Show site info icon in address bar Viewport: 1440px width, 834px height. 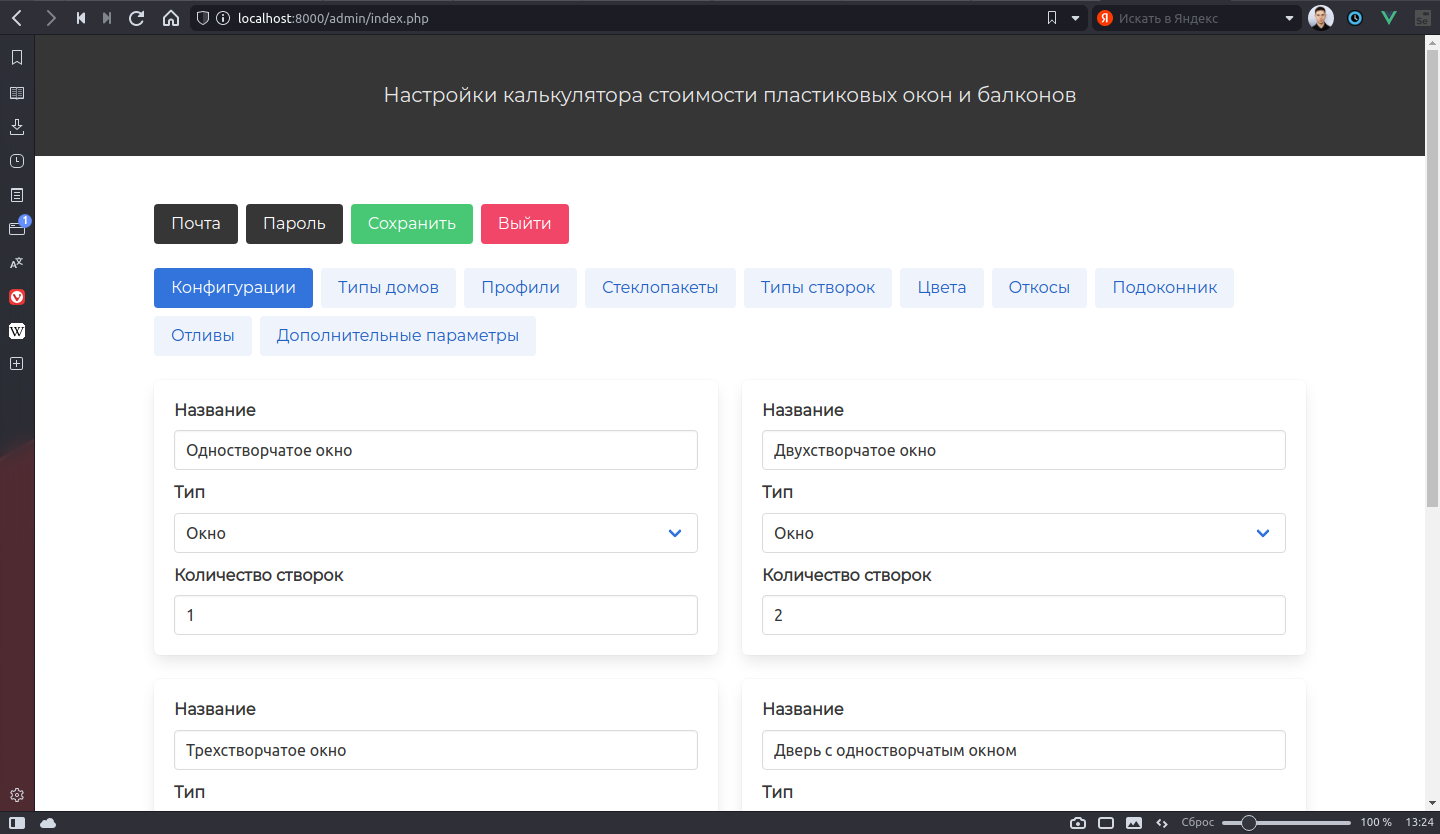(222, 18)
